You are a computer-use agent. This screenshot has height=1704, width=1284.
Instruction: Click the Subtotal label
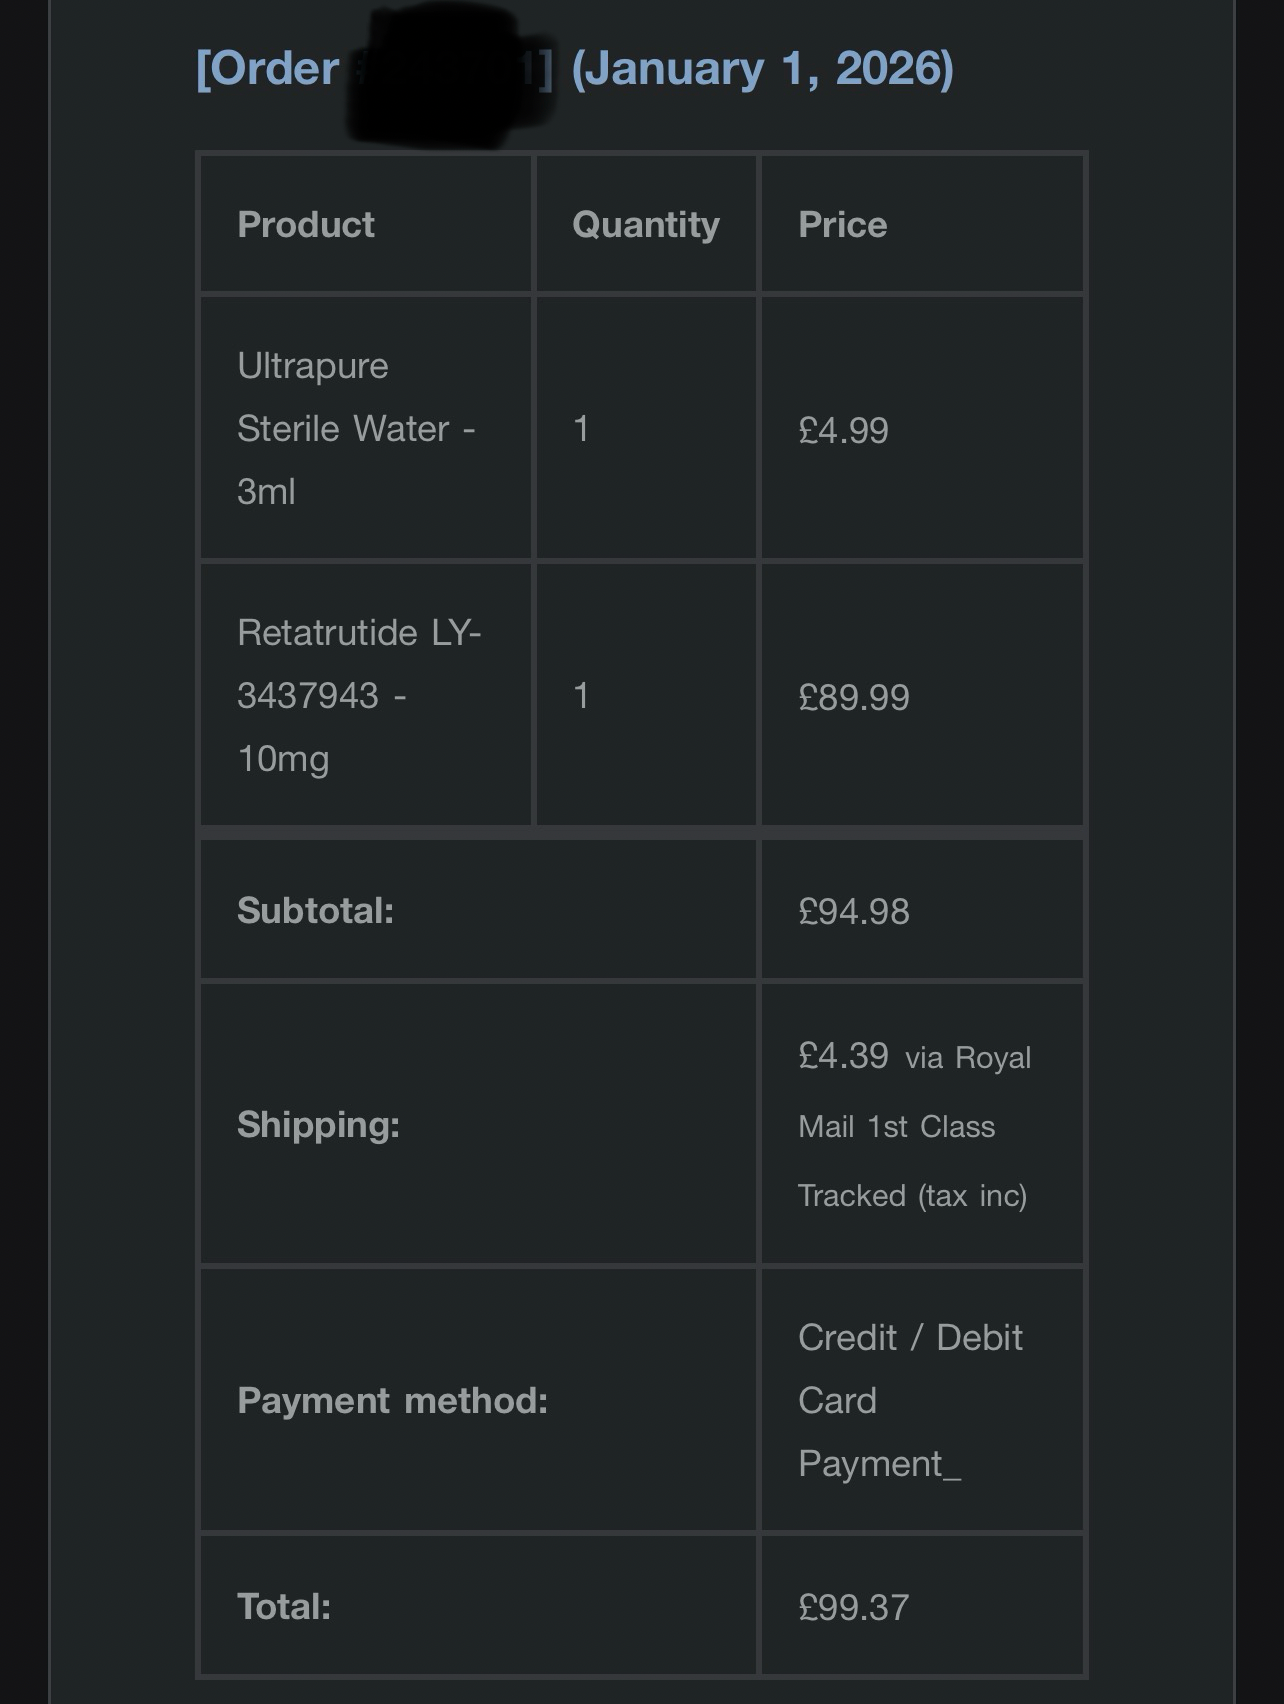[316, 910]
